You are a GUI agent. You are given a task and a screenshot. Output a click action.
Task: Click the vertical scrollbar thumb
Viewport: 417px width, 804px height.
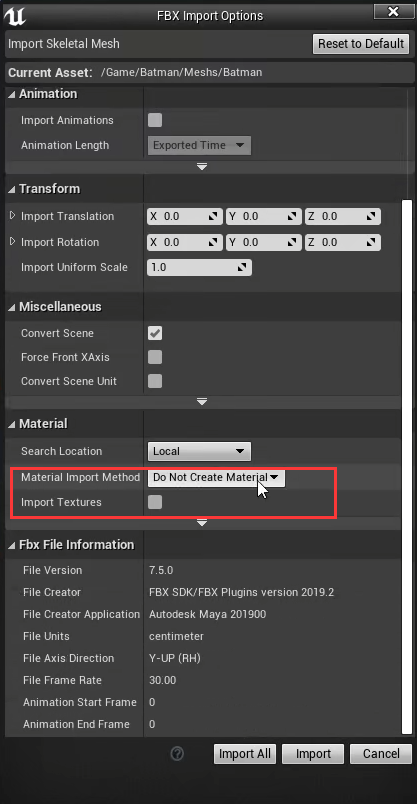(407, 466)
